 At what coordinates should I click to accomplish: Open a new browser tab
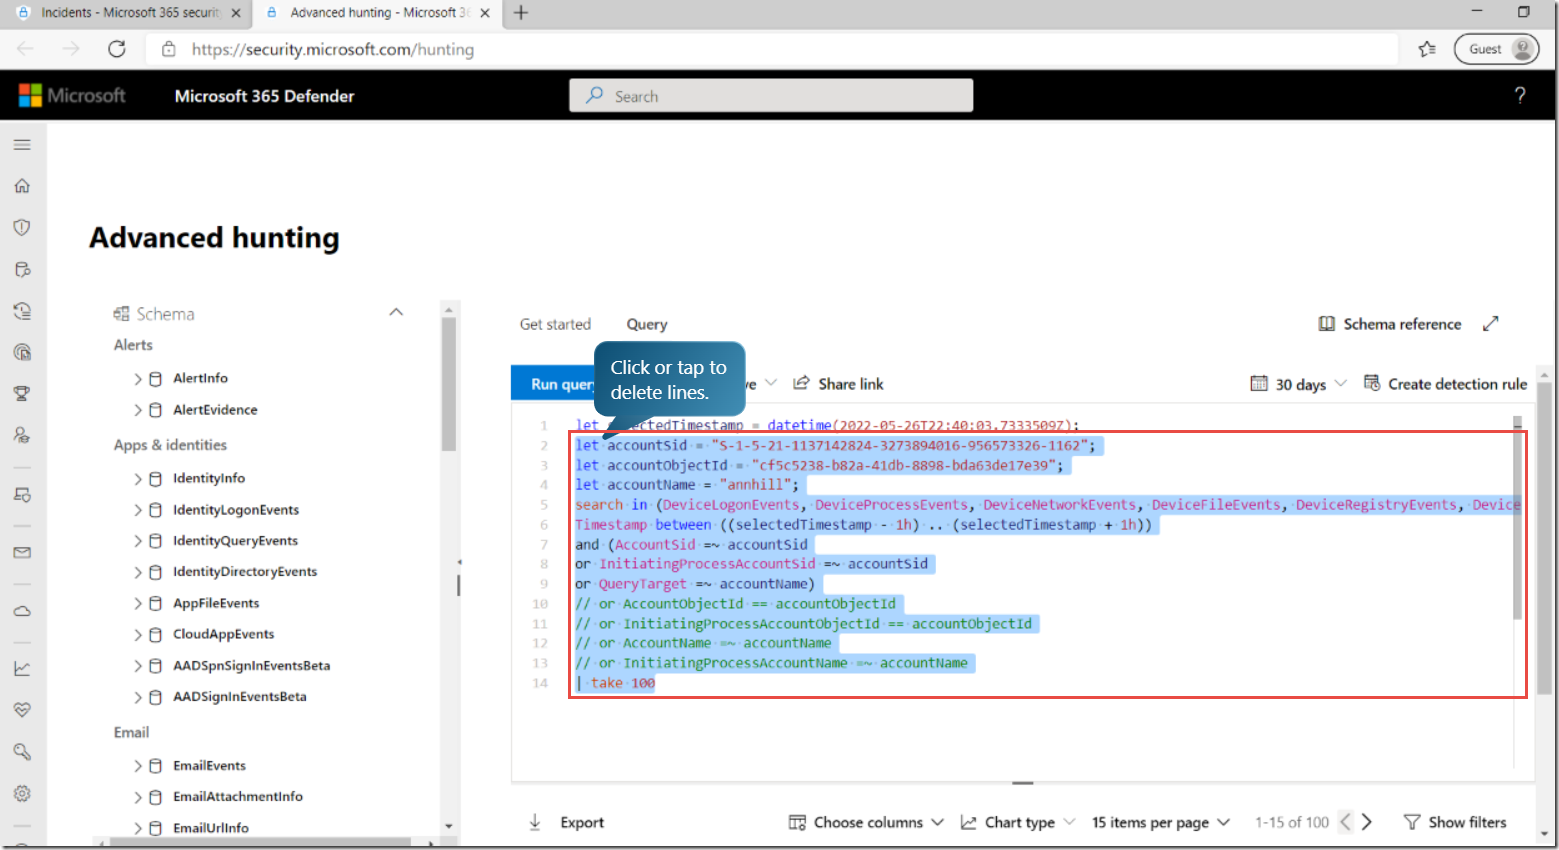pyautogui.click(x=520, y=13)
